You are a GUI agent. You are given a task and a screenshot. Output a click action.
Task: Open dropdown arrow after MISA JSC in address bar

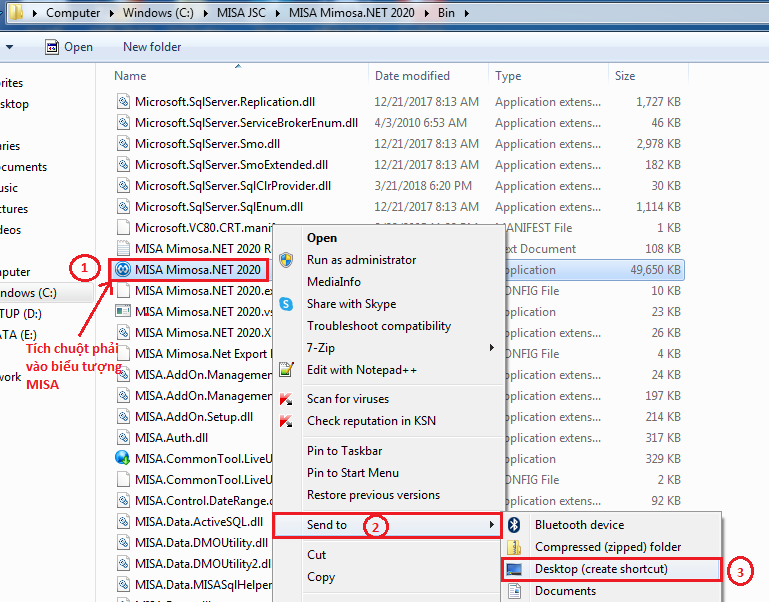tap(278, 13)
